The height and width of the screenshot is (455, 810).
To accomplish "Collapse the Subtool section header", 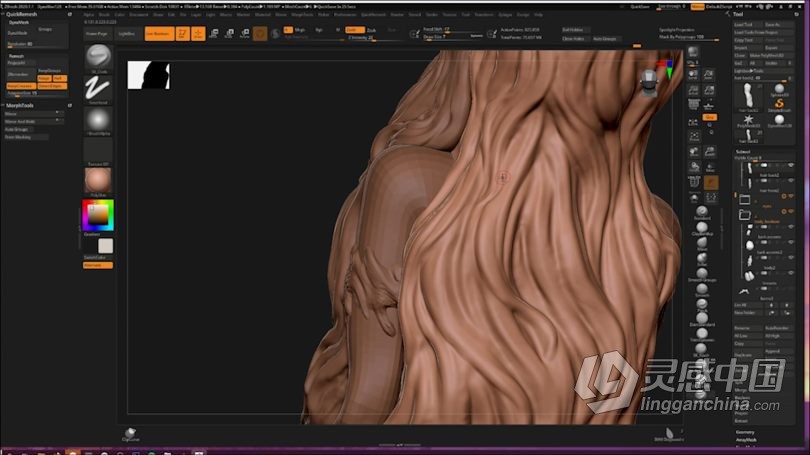I will tap(742, 152).
